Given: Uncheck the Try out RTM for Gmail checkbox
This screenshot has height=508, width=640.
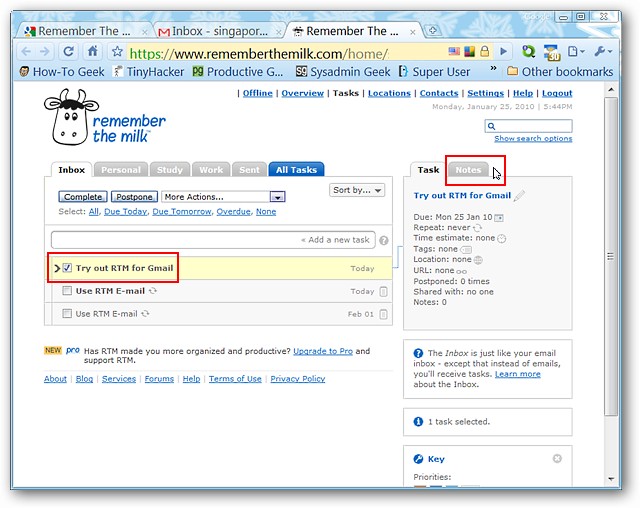Looking at the screenshot, I should 67,268.
